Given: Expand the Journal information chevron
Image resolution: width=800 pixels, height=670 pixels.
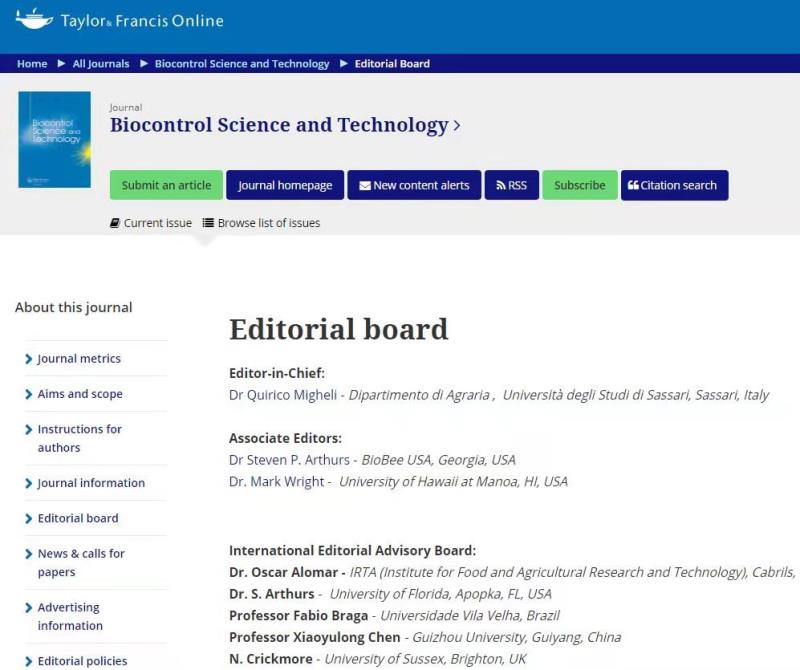Looking at the screenshot, I should (x=29, y=483).
